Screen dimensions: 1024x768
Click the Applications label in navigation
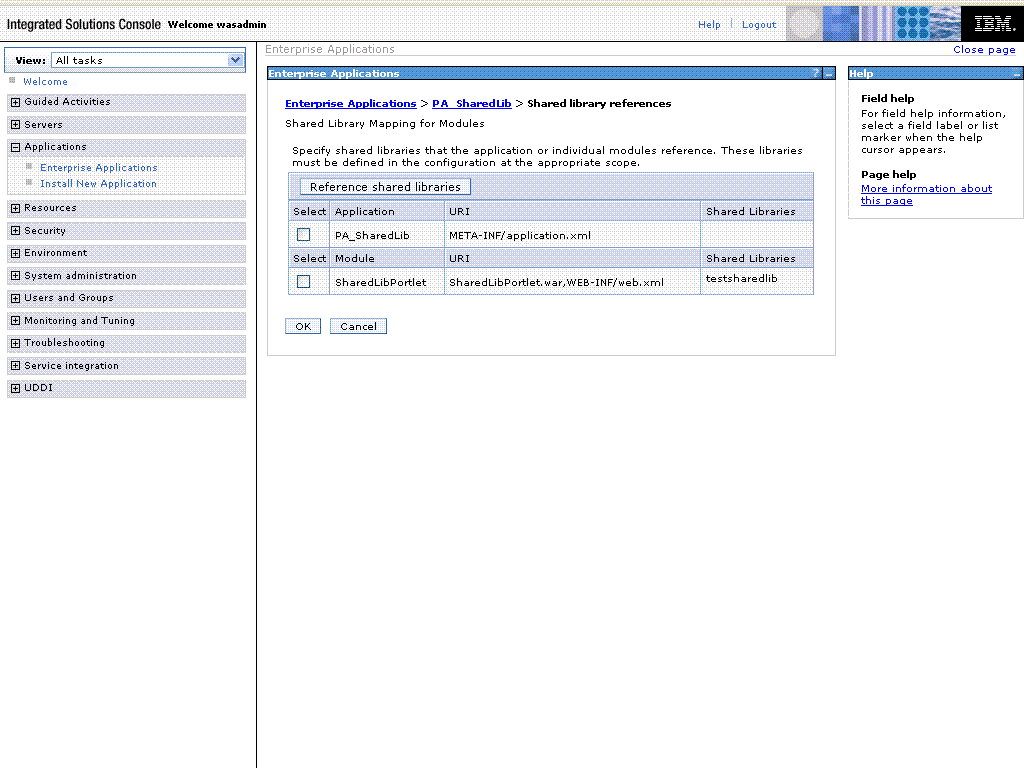pyautogui.click(x=55, y=147)
